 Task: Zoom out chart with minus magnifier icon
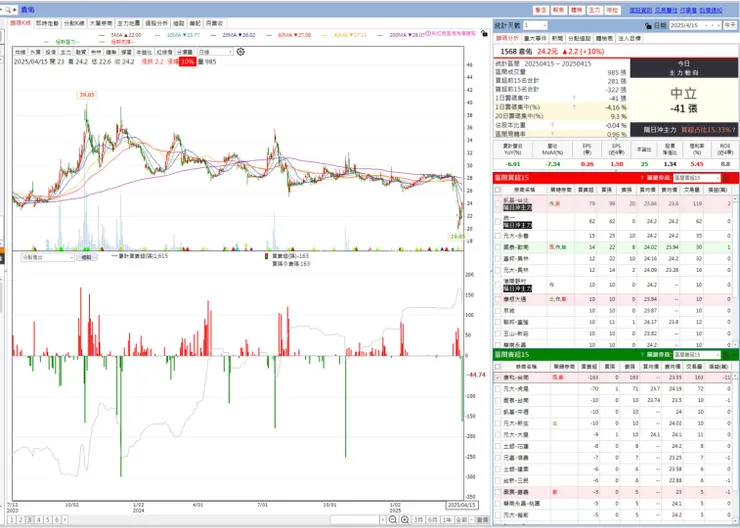coord(393,520)
